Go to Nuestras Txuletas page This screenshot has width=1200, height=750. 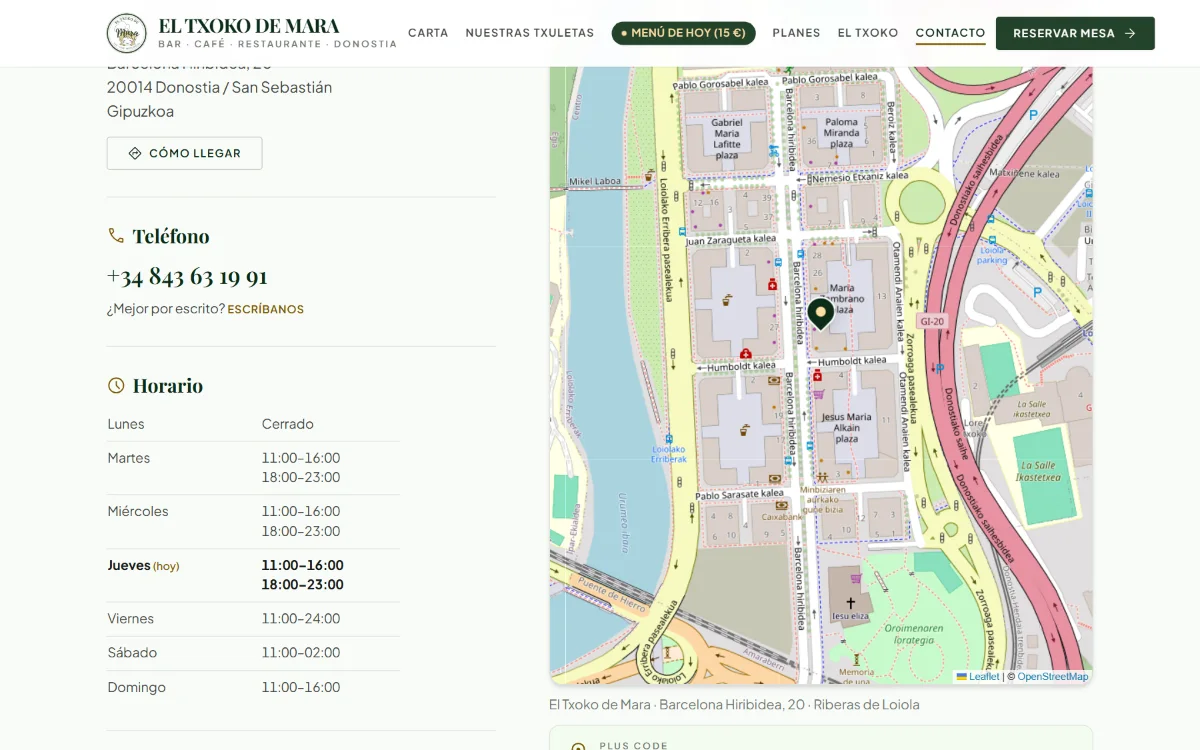(530, 33)
